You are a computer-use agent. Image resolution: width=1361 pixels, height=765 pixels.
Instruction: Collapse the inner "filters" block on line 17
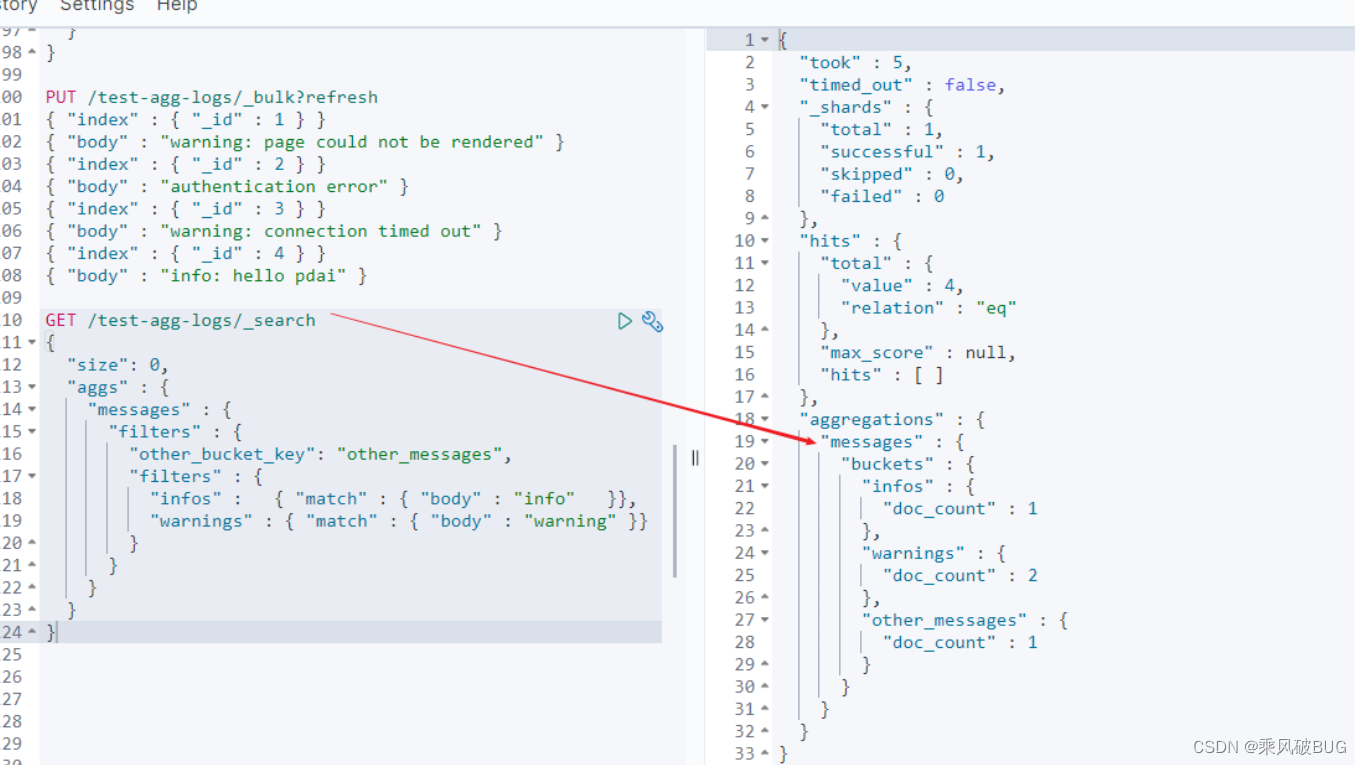click(32, 476)
